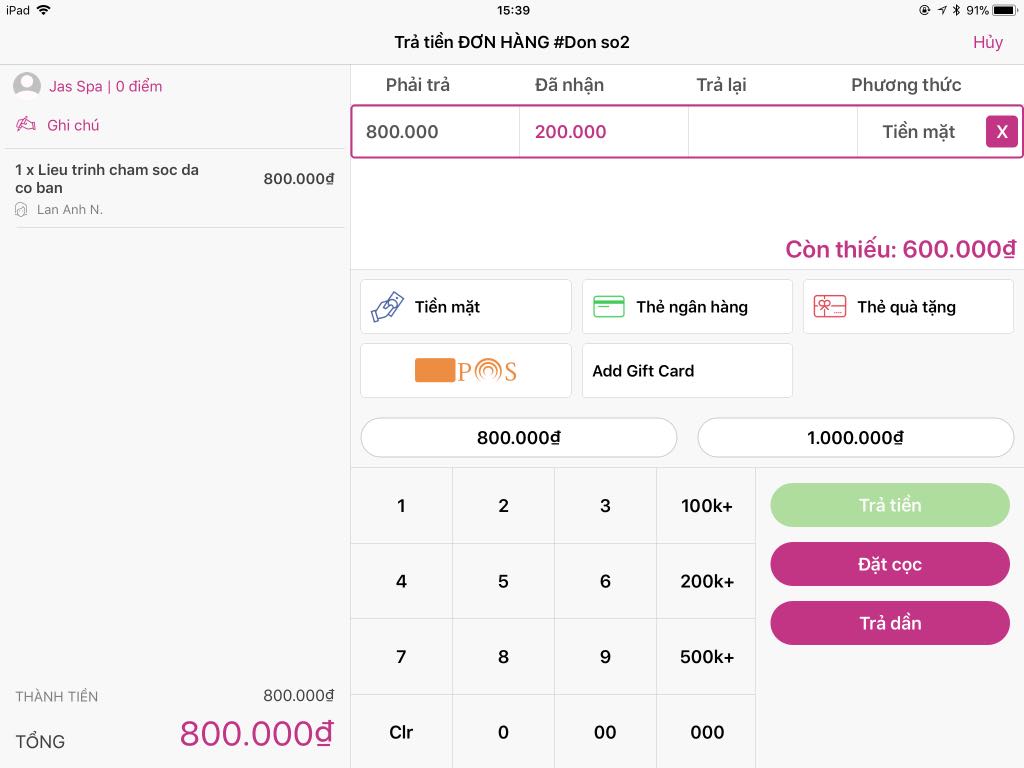
Task: Select the cash icon for Tiền mặt
Action: 387,307
